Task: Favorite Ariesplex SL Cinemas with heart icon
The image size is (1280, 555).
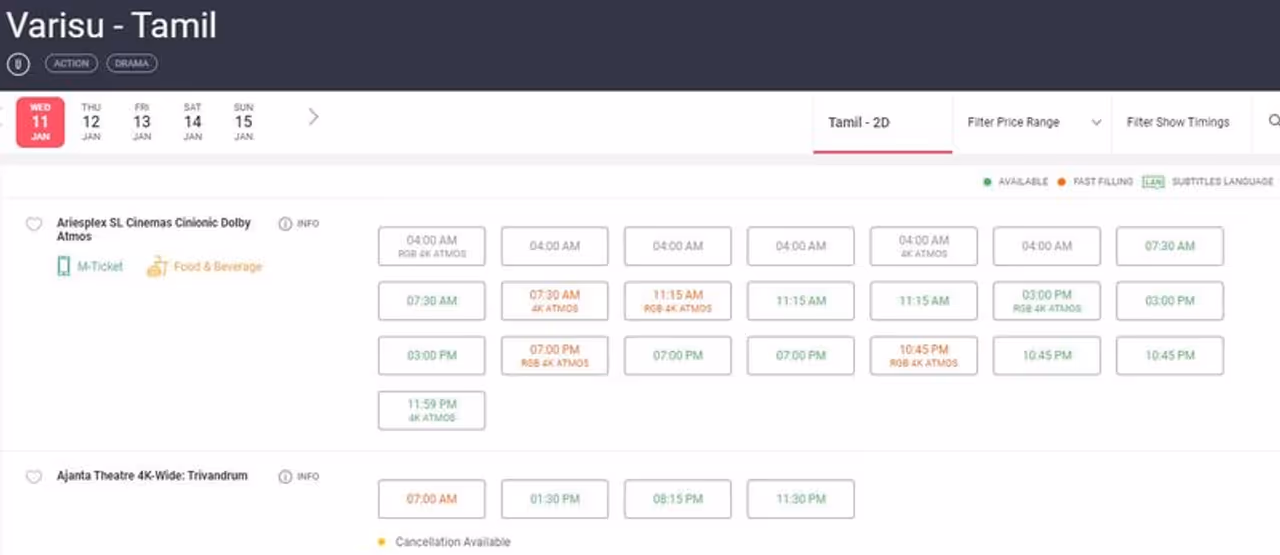Action: [x=34, y=225]
